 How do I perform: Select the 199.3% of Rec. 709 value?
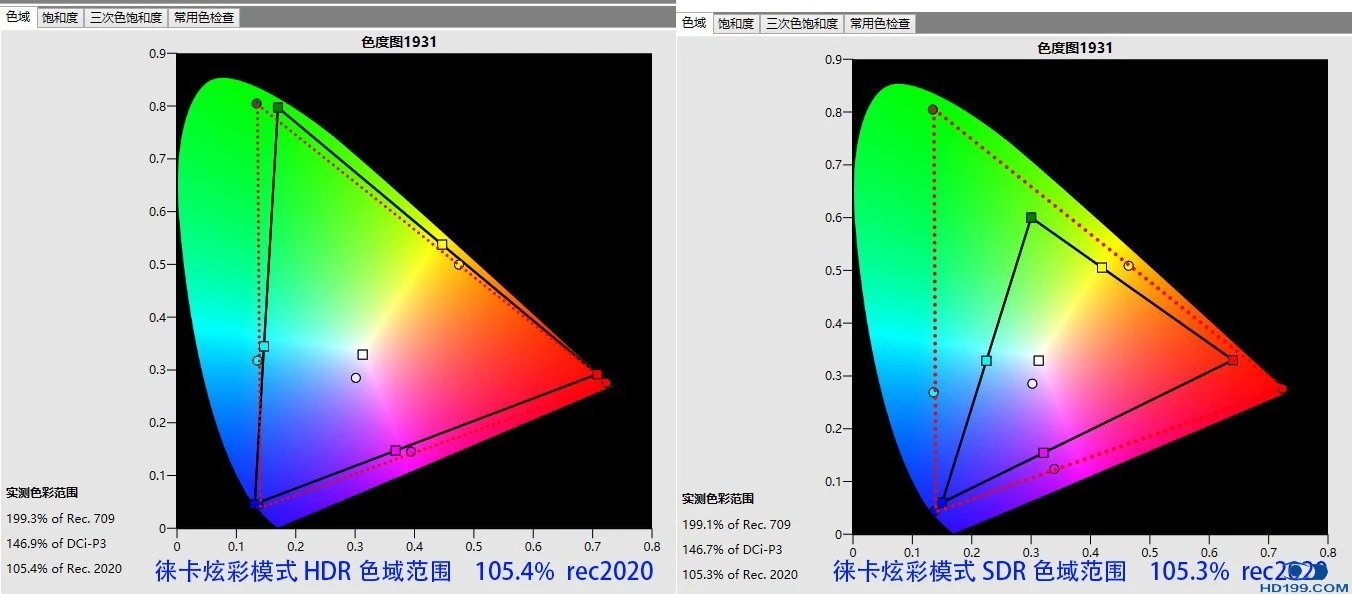click(x=60, y=518)
